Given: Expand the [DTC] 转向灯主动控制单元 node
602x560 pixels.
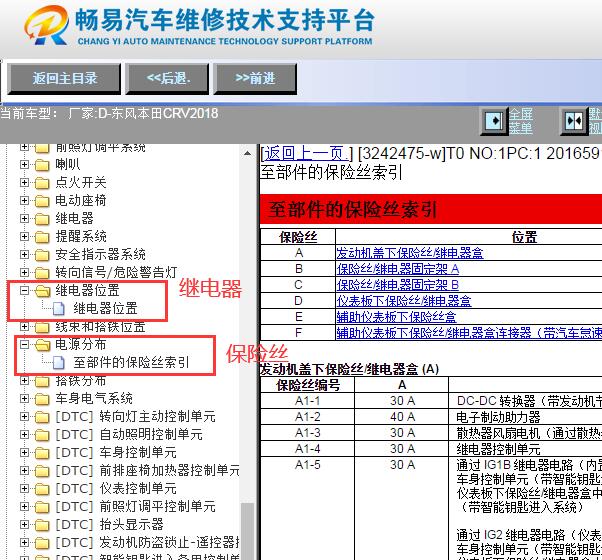Looking at the screenshot, I should pyautogui.click(x=24, y=416).
